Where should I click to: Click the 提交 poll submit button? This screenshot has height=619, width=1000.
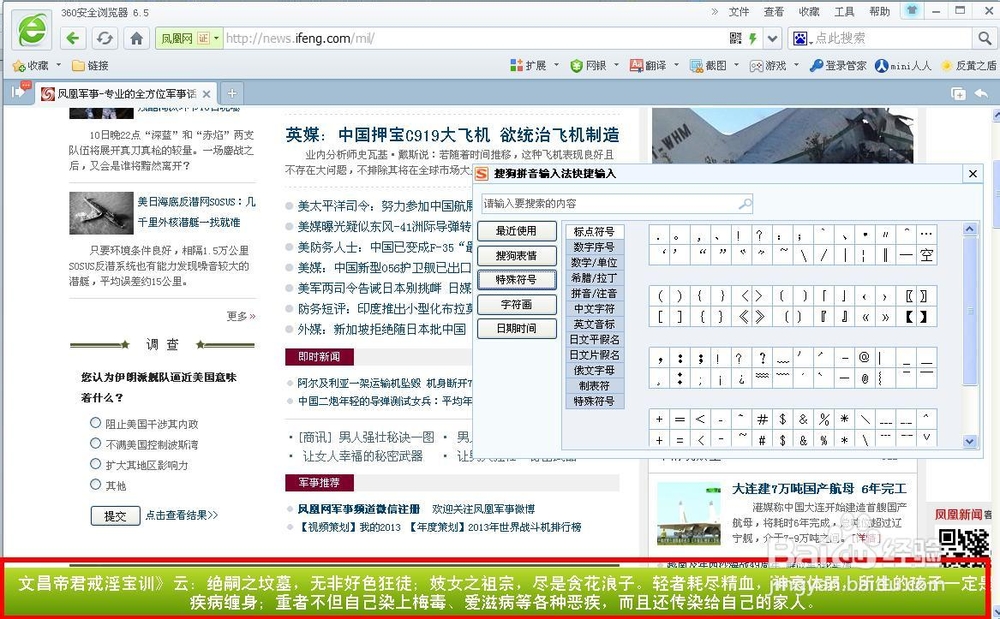114,516
